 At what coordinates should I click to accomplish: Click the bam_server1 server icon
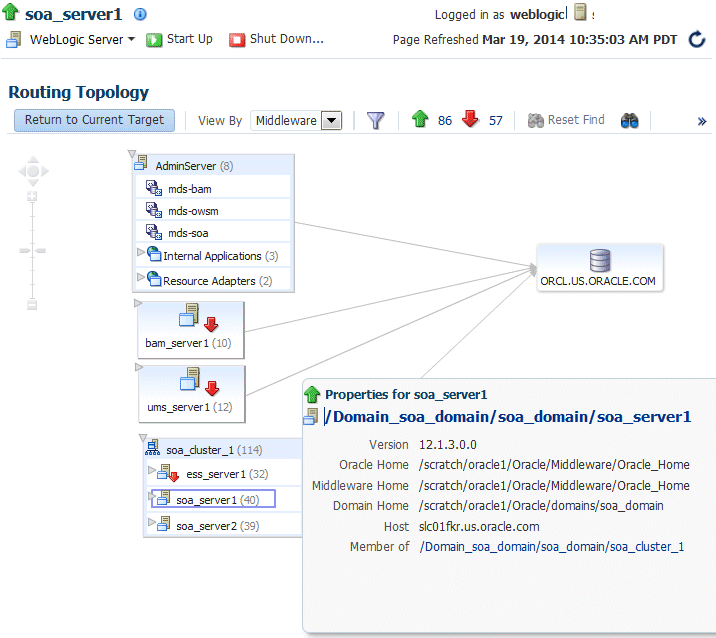(x=189, y=315)
